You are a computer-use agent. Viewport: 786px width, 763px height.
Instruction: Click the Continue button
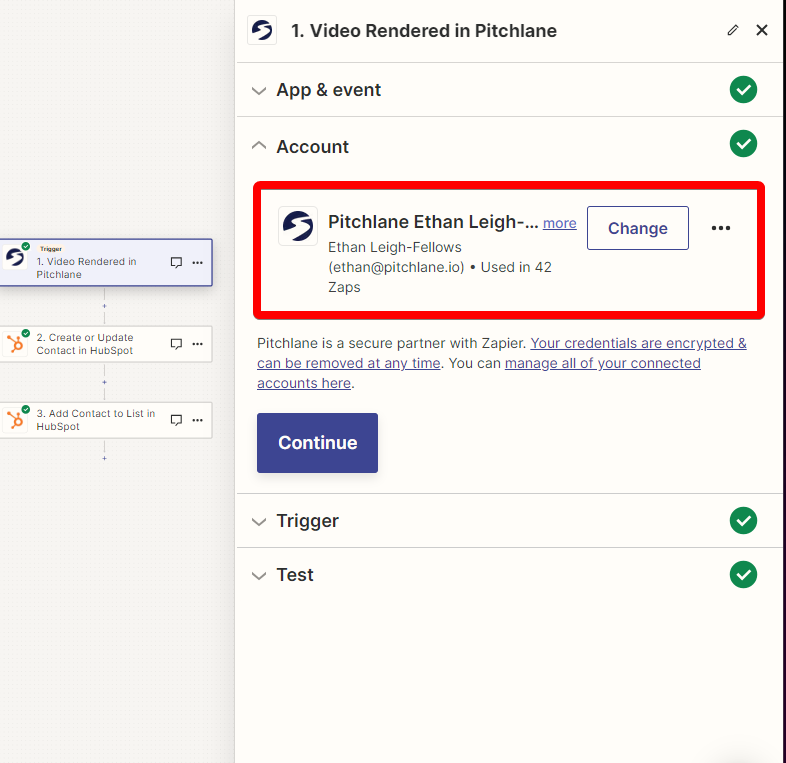tap(317, 443)
